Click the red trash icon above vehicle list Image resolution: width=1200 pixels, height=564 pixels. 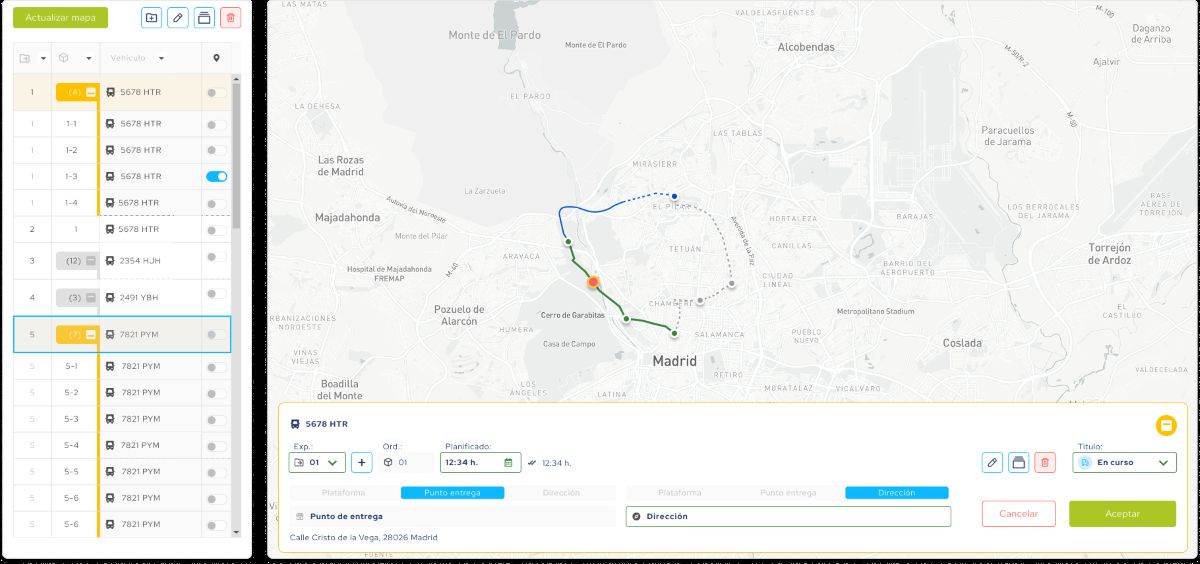(x=231, y=17)
